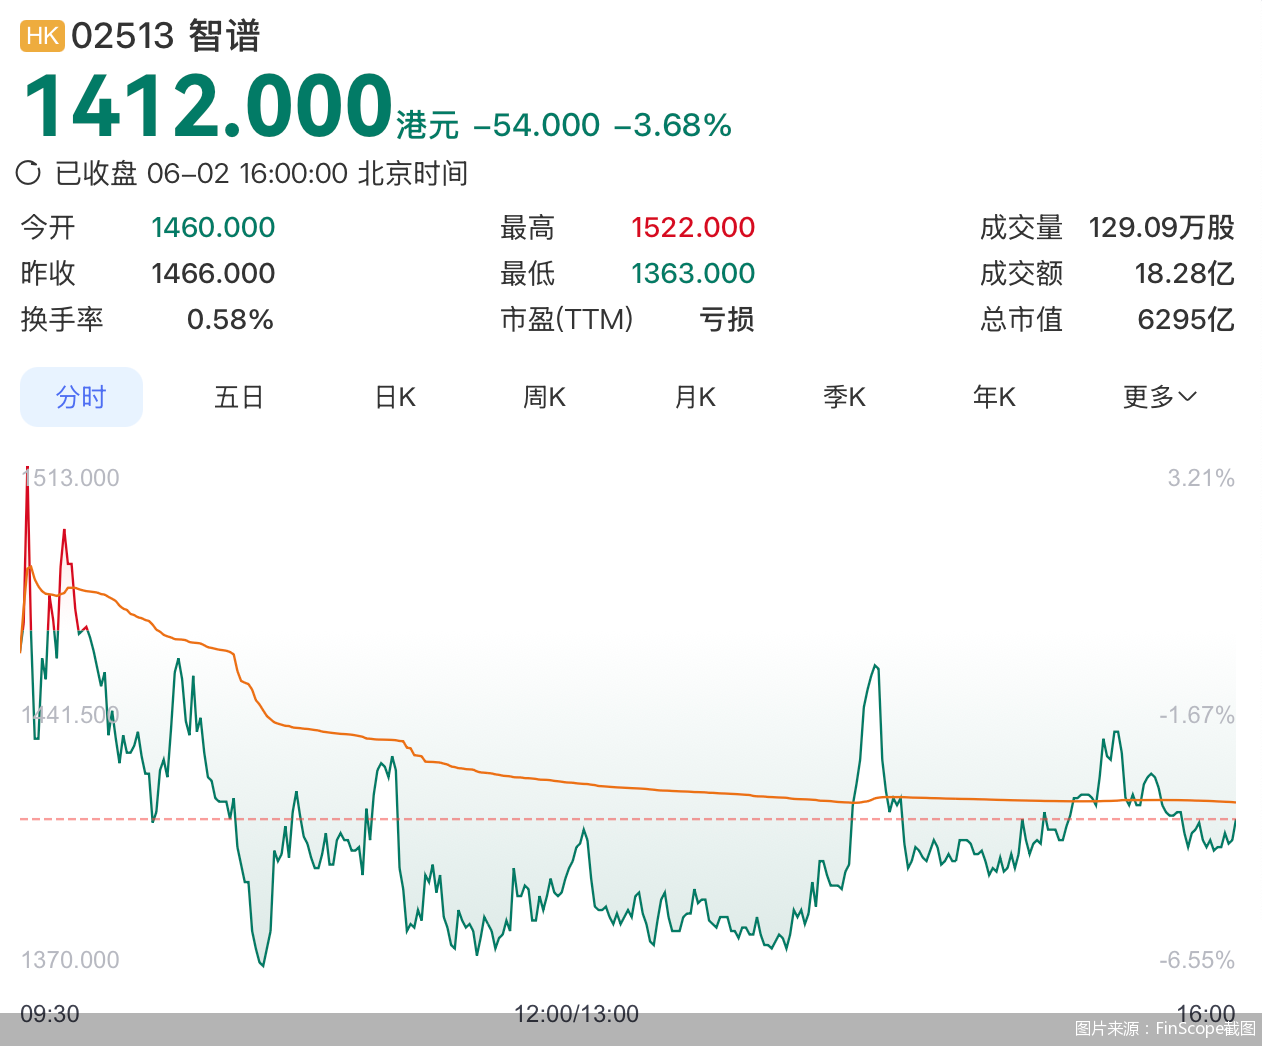Viewport: 1262px width, 1046px height.
Task: Click the 09:30 time axis label
Action: (x=50, y=1014)
